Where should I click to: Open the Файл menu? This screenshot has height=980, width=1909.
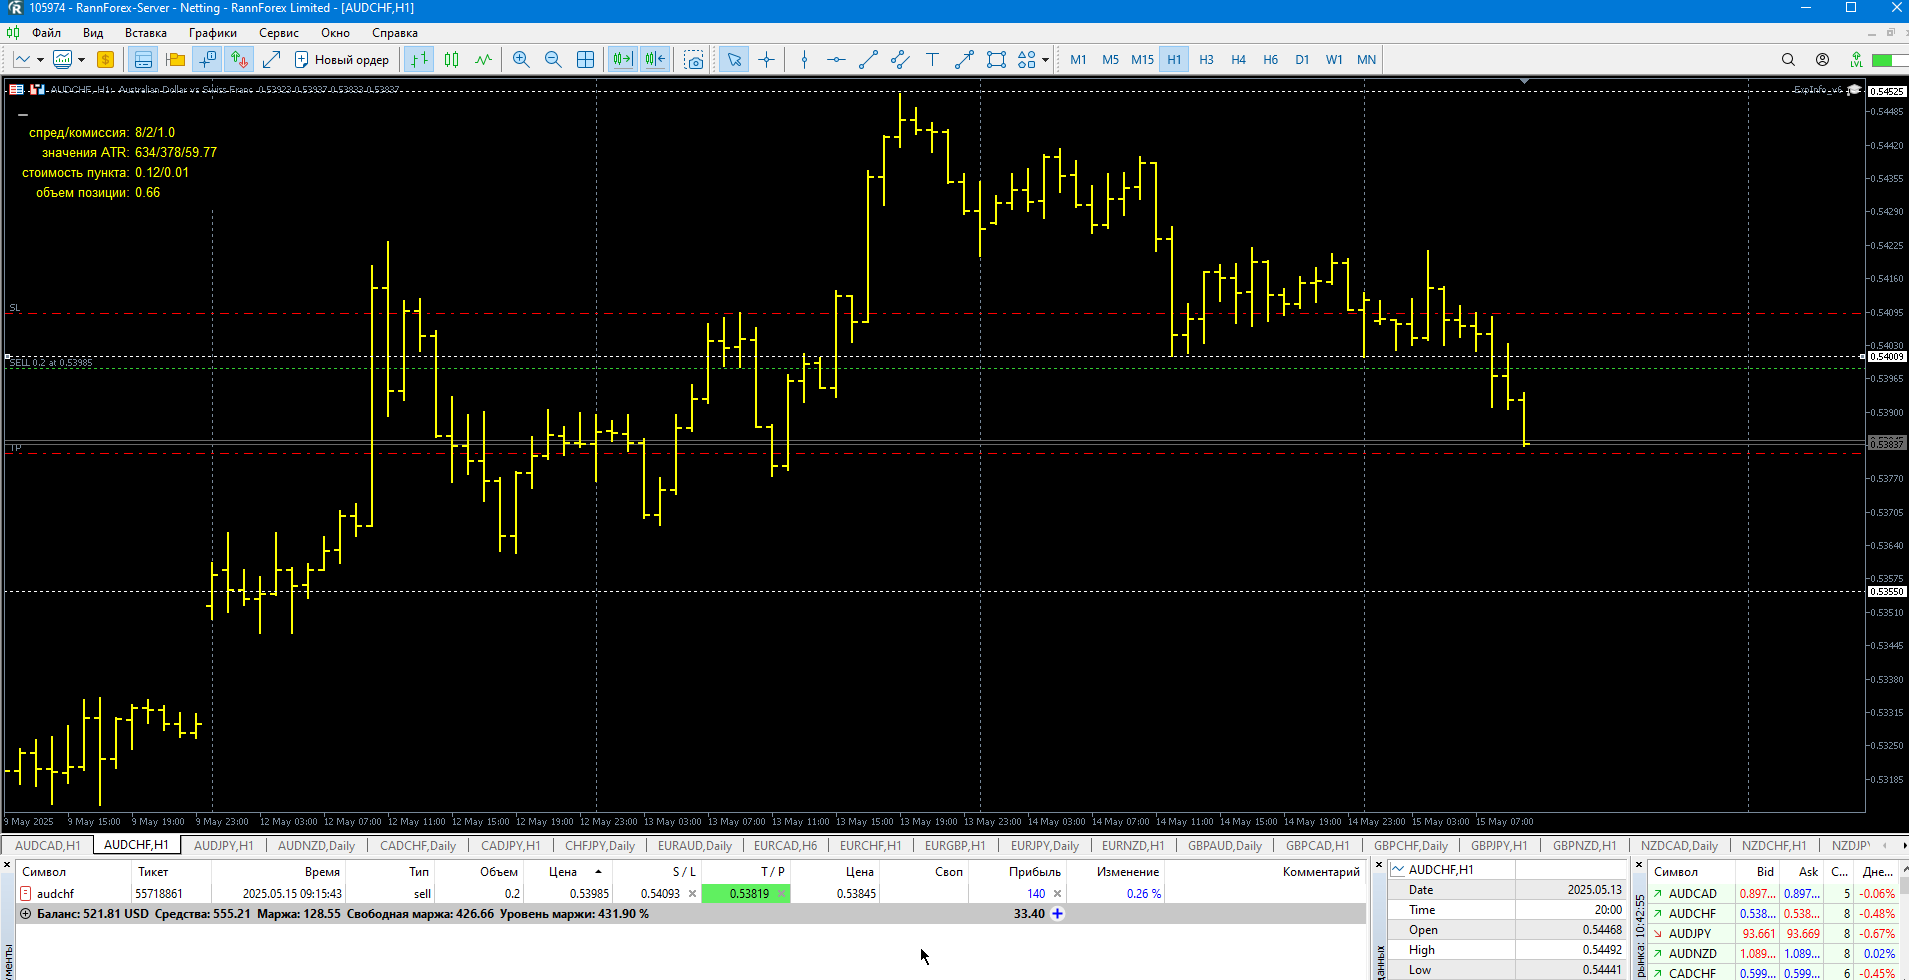[46, 33]
